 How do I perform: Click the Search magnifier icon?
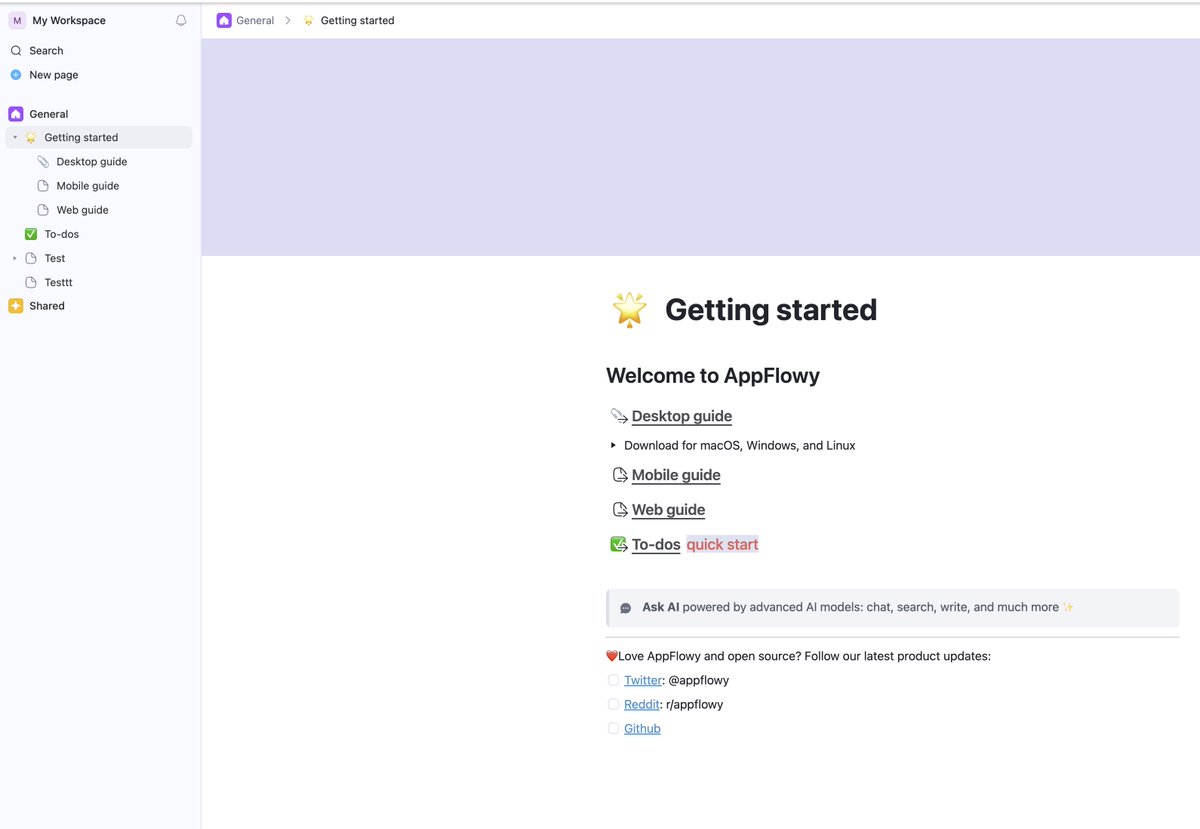(16, 50)
